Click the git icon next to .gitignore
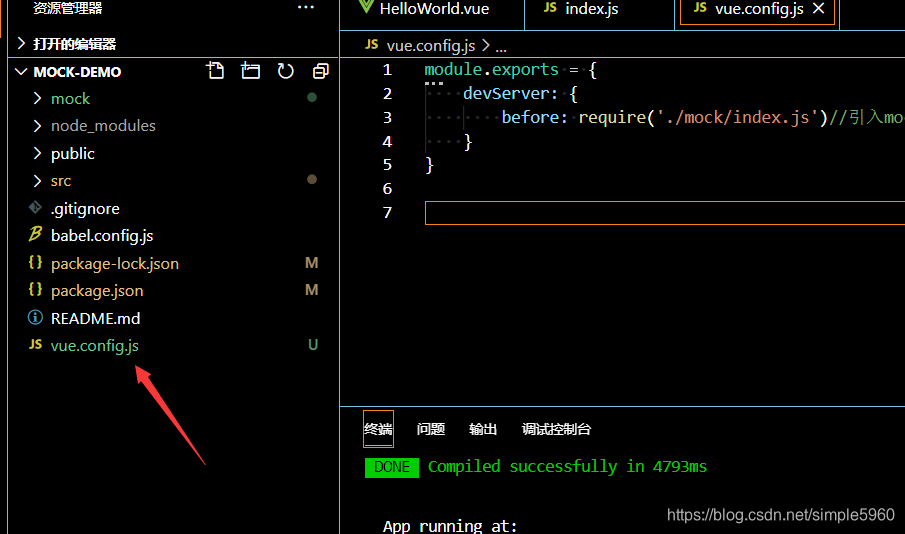This screenshot has width=905, height=534. pyautogui.click(x=35, y=207)
